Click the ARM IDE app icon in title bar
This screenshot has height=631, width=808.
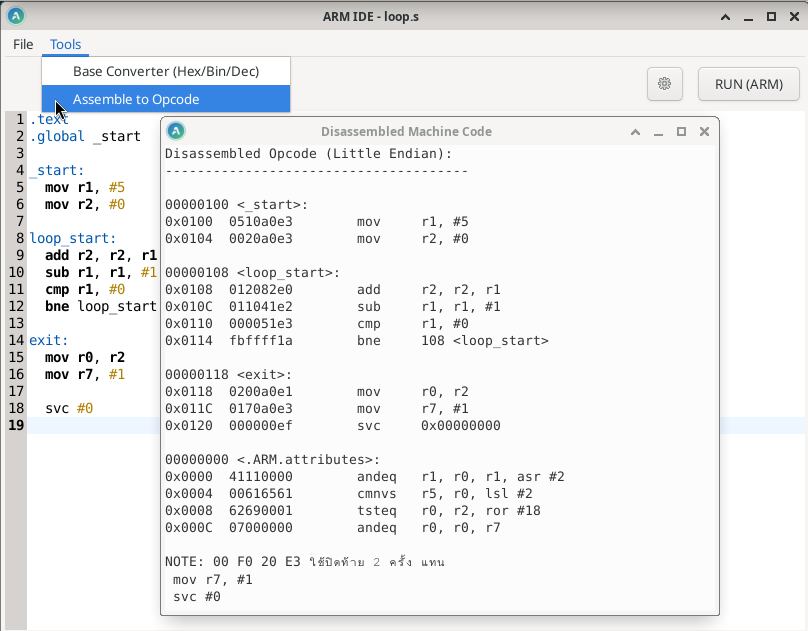pos(16,16)
